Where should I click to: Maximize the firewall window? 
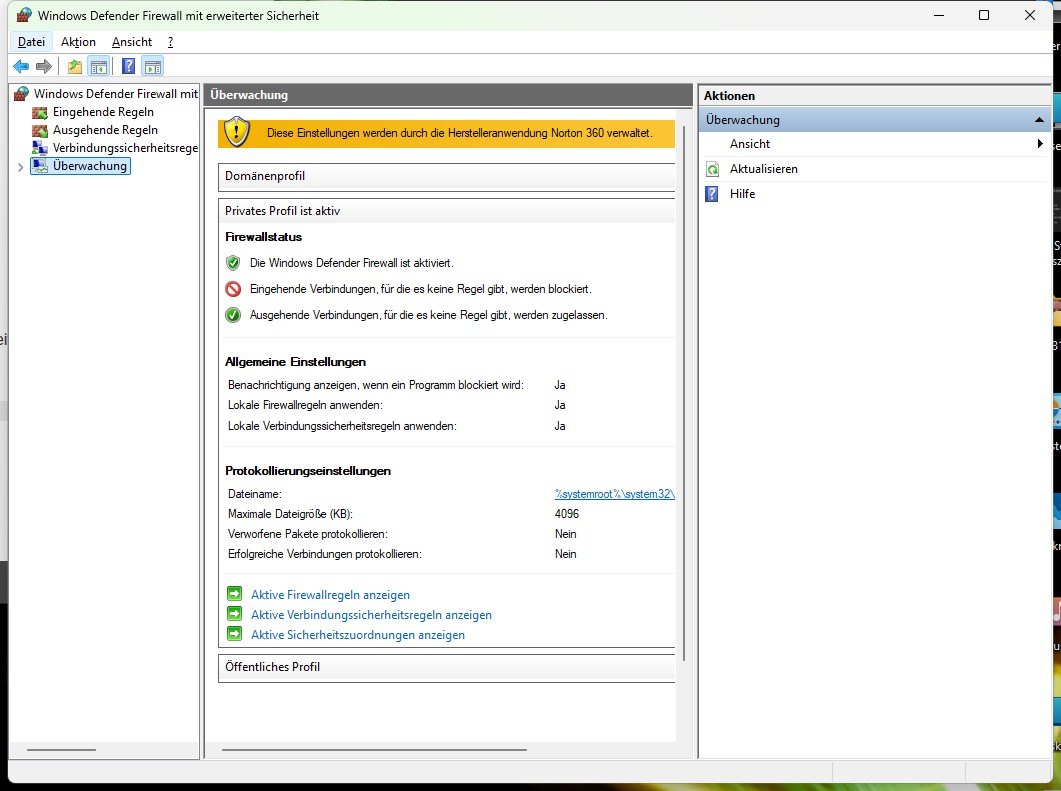(x=984, y=15)
